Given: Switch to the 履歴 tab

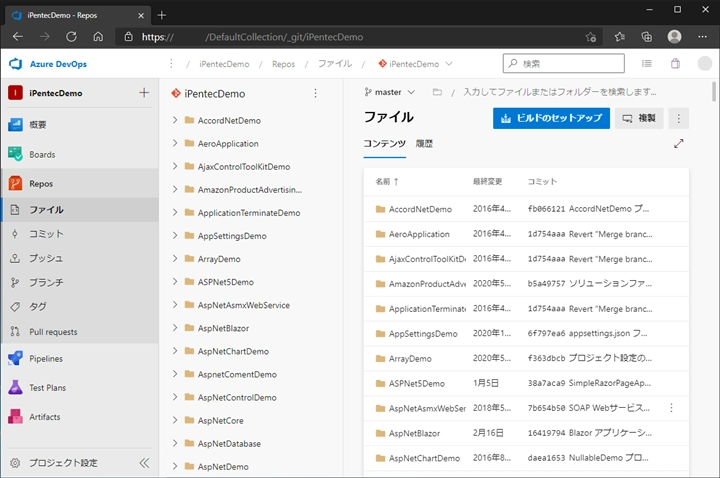Looking at the screenshot, I should 423,144.
